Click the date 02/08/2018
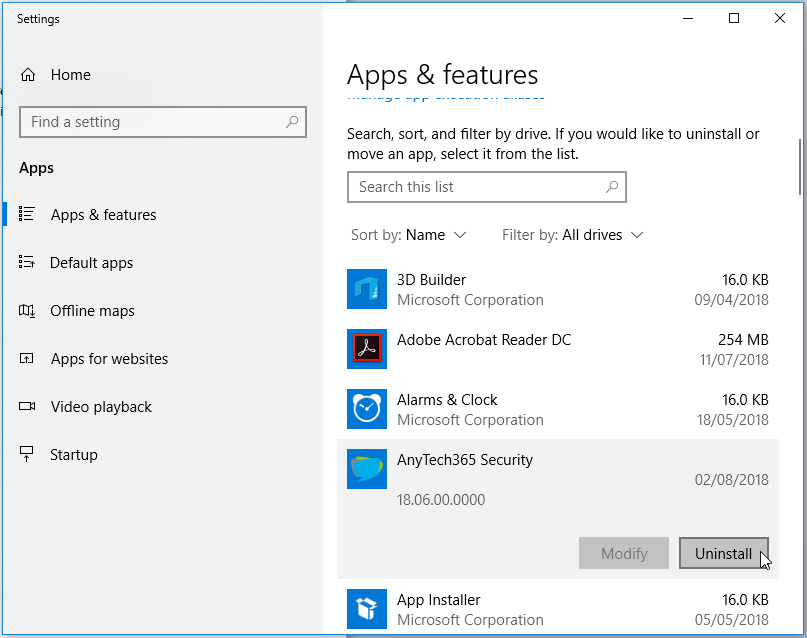807x638 pixels. click(731, 480)
